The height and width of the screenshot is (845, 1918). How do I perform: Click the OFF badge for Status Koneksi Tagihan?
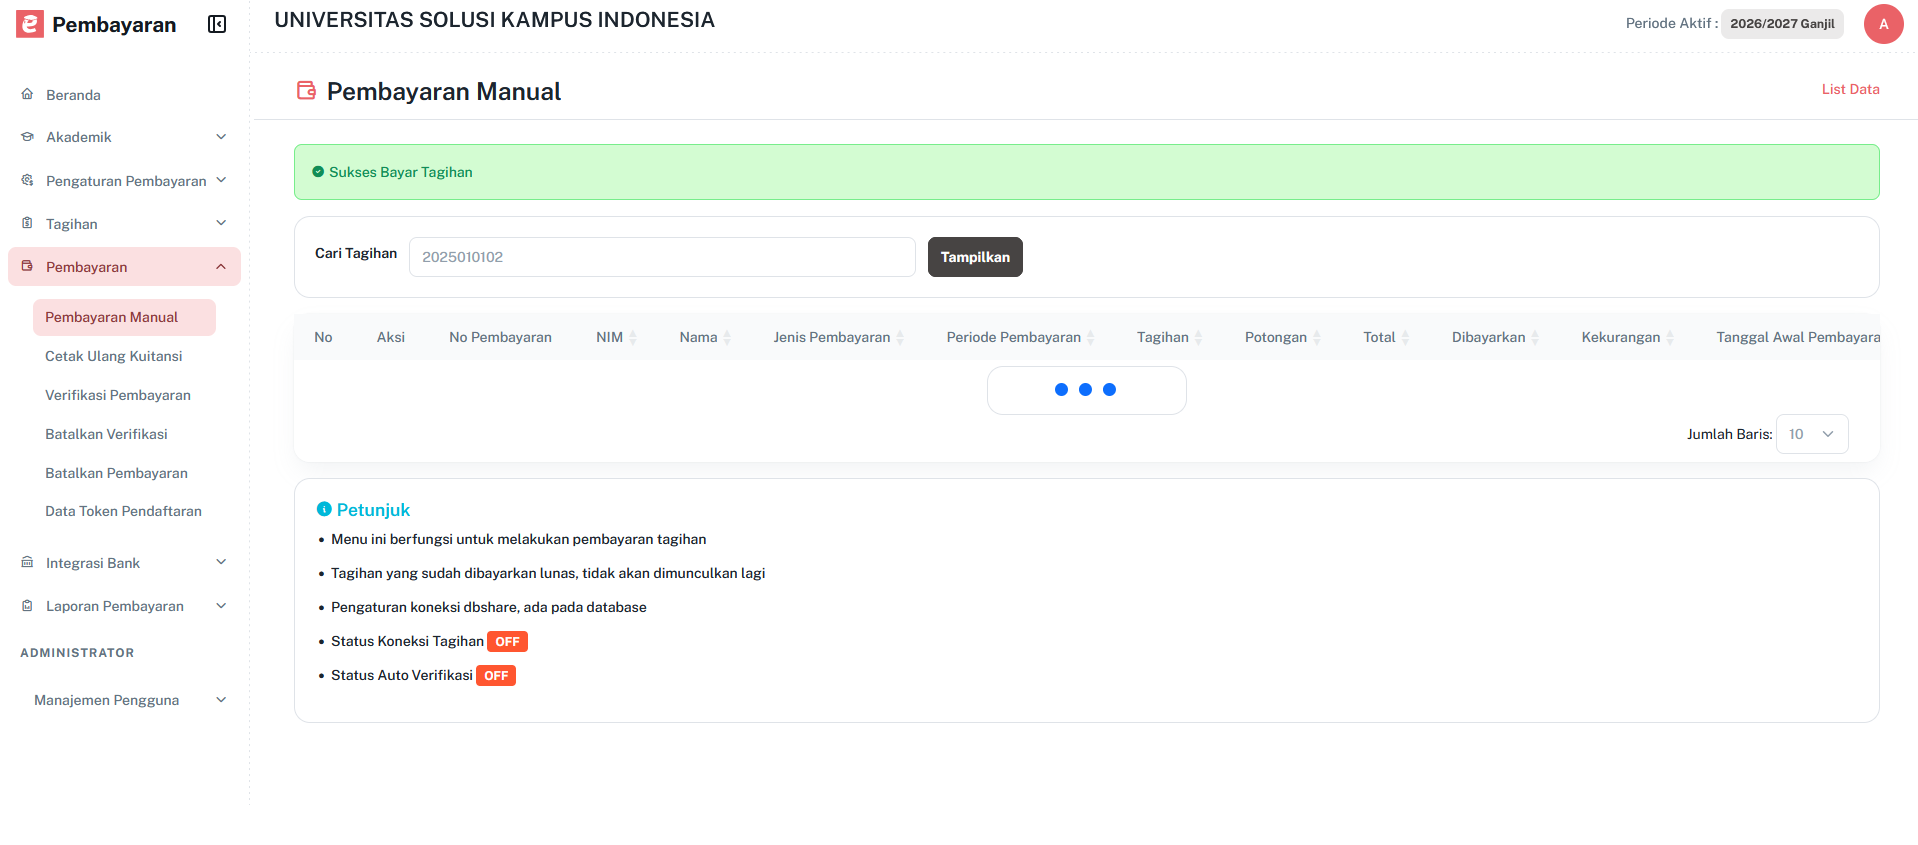(x=507, y=642)
